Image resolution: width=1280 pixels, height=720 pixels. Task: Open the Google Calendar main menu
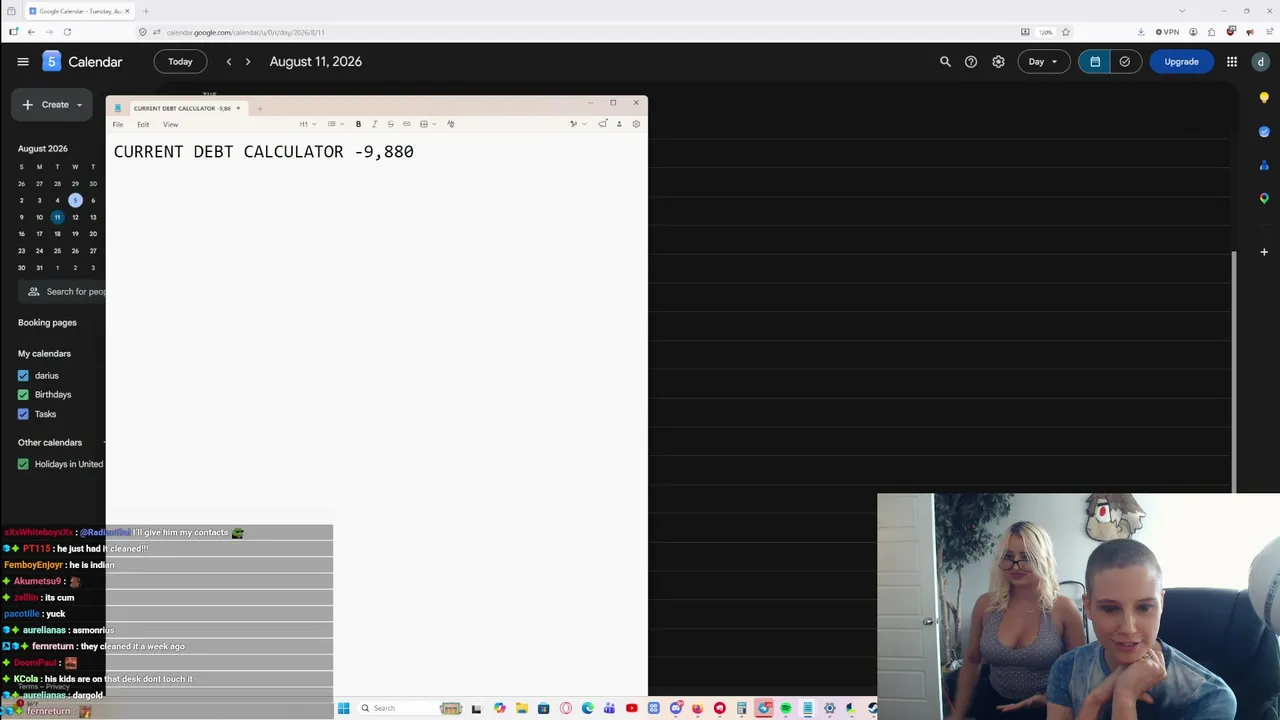[x=22, y=62]
